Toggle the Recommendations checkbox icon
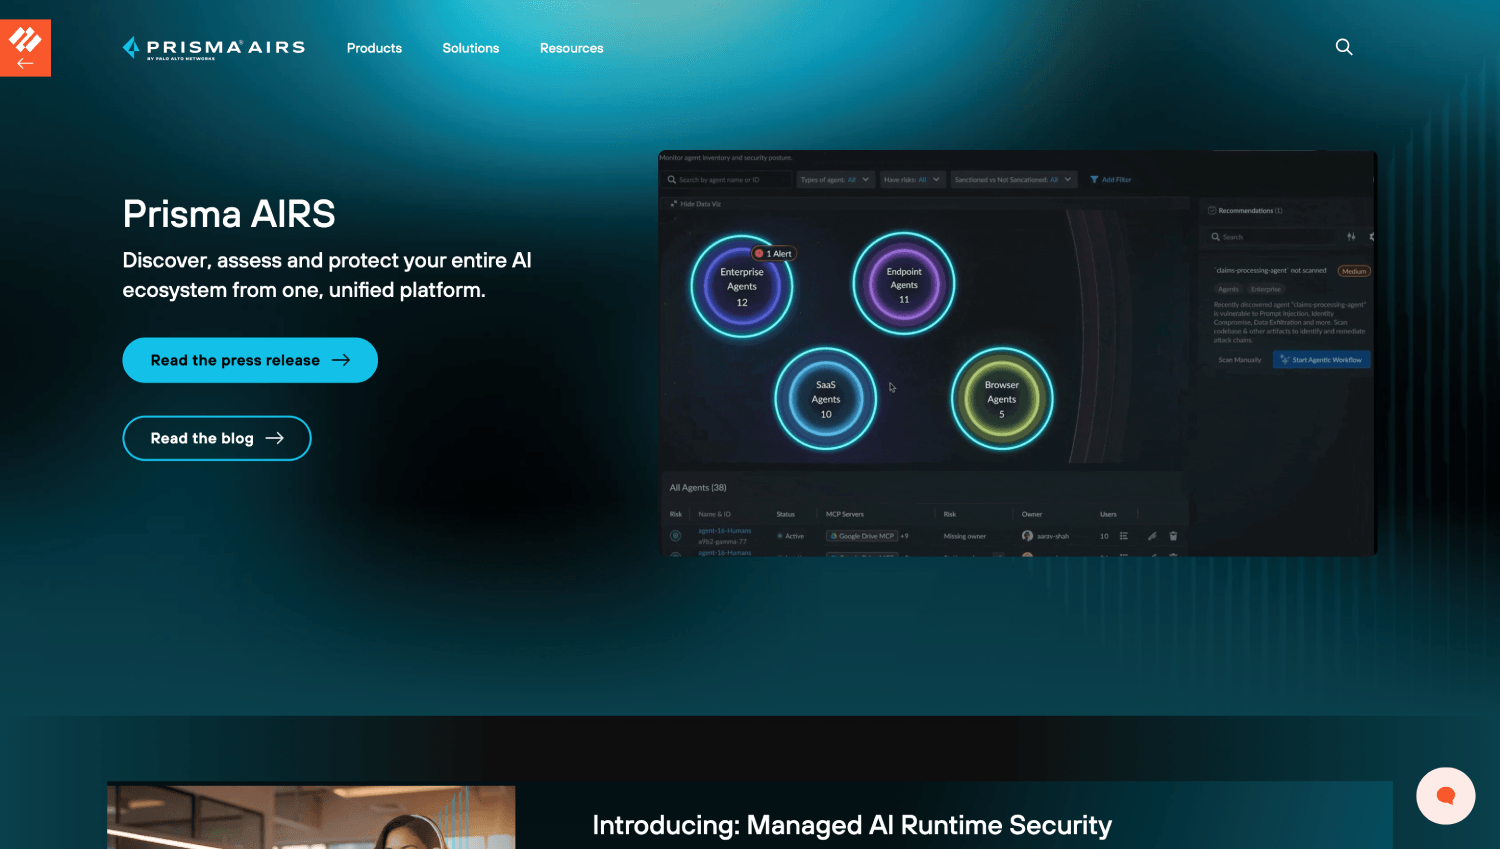The height and width of the screenshot is (849, 1500). pos(1212,211)
